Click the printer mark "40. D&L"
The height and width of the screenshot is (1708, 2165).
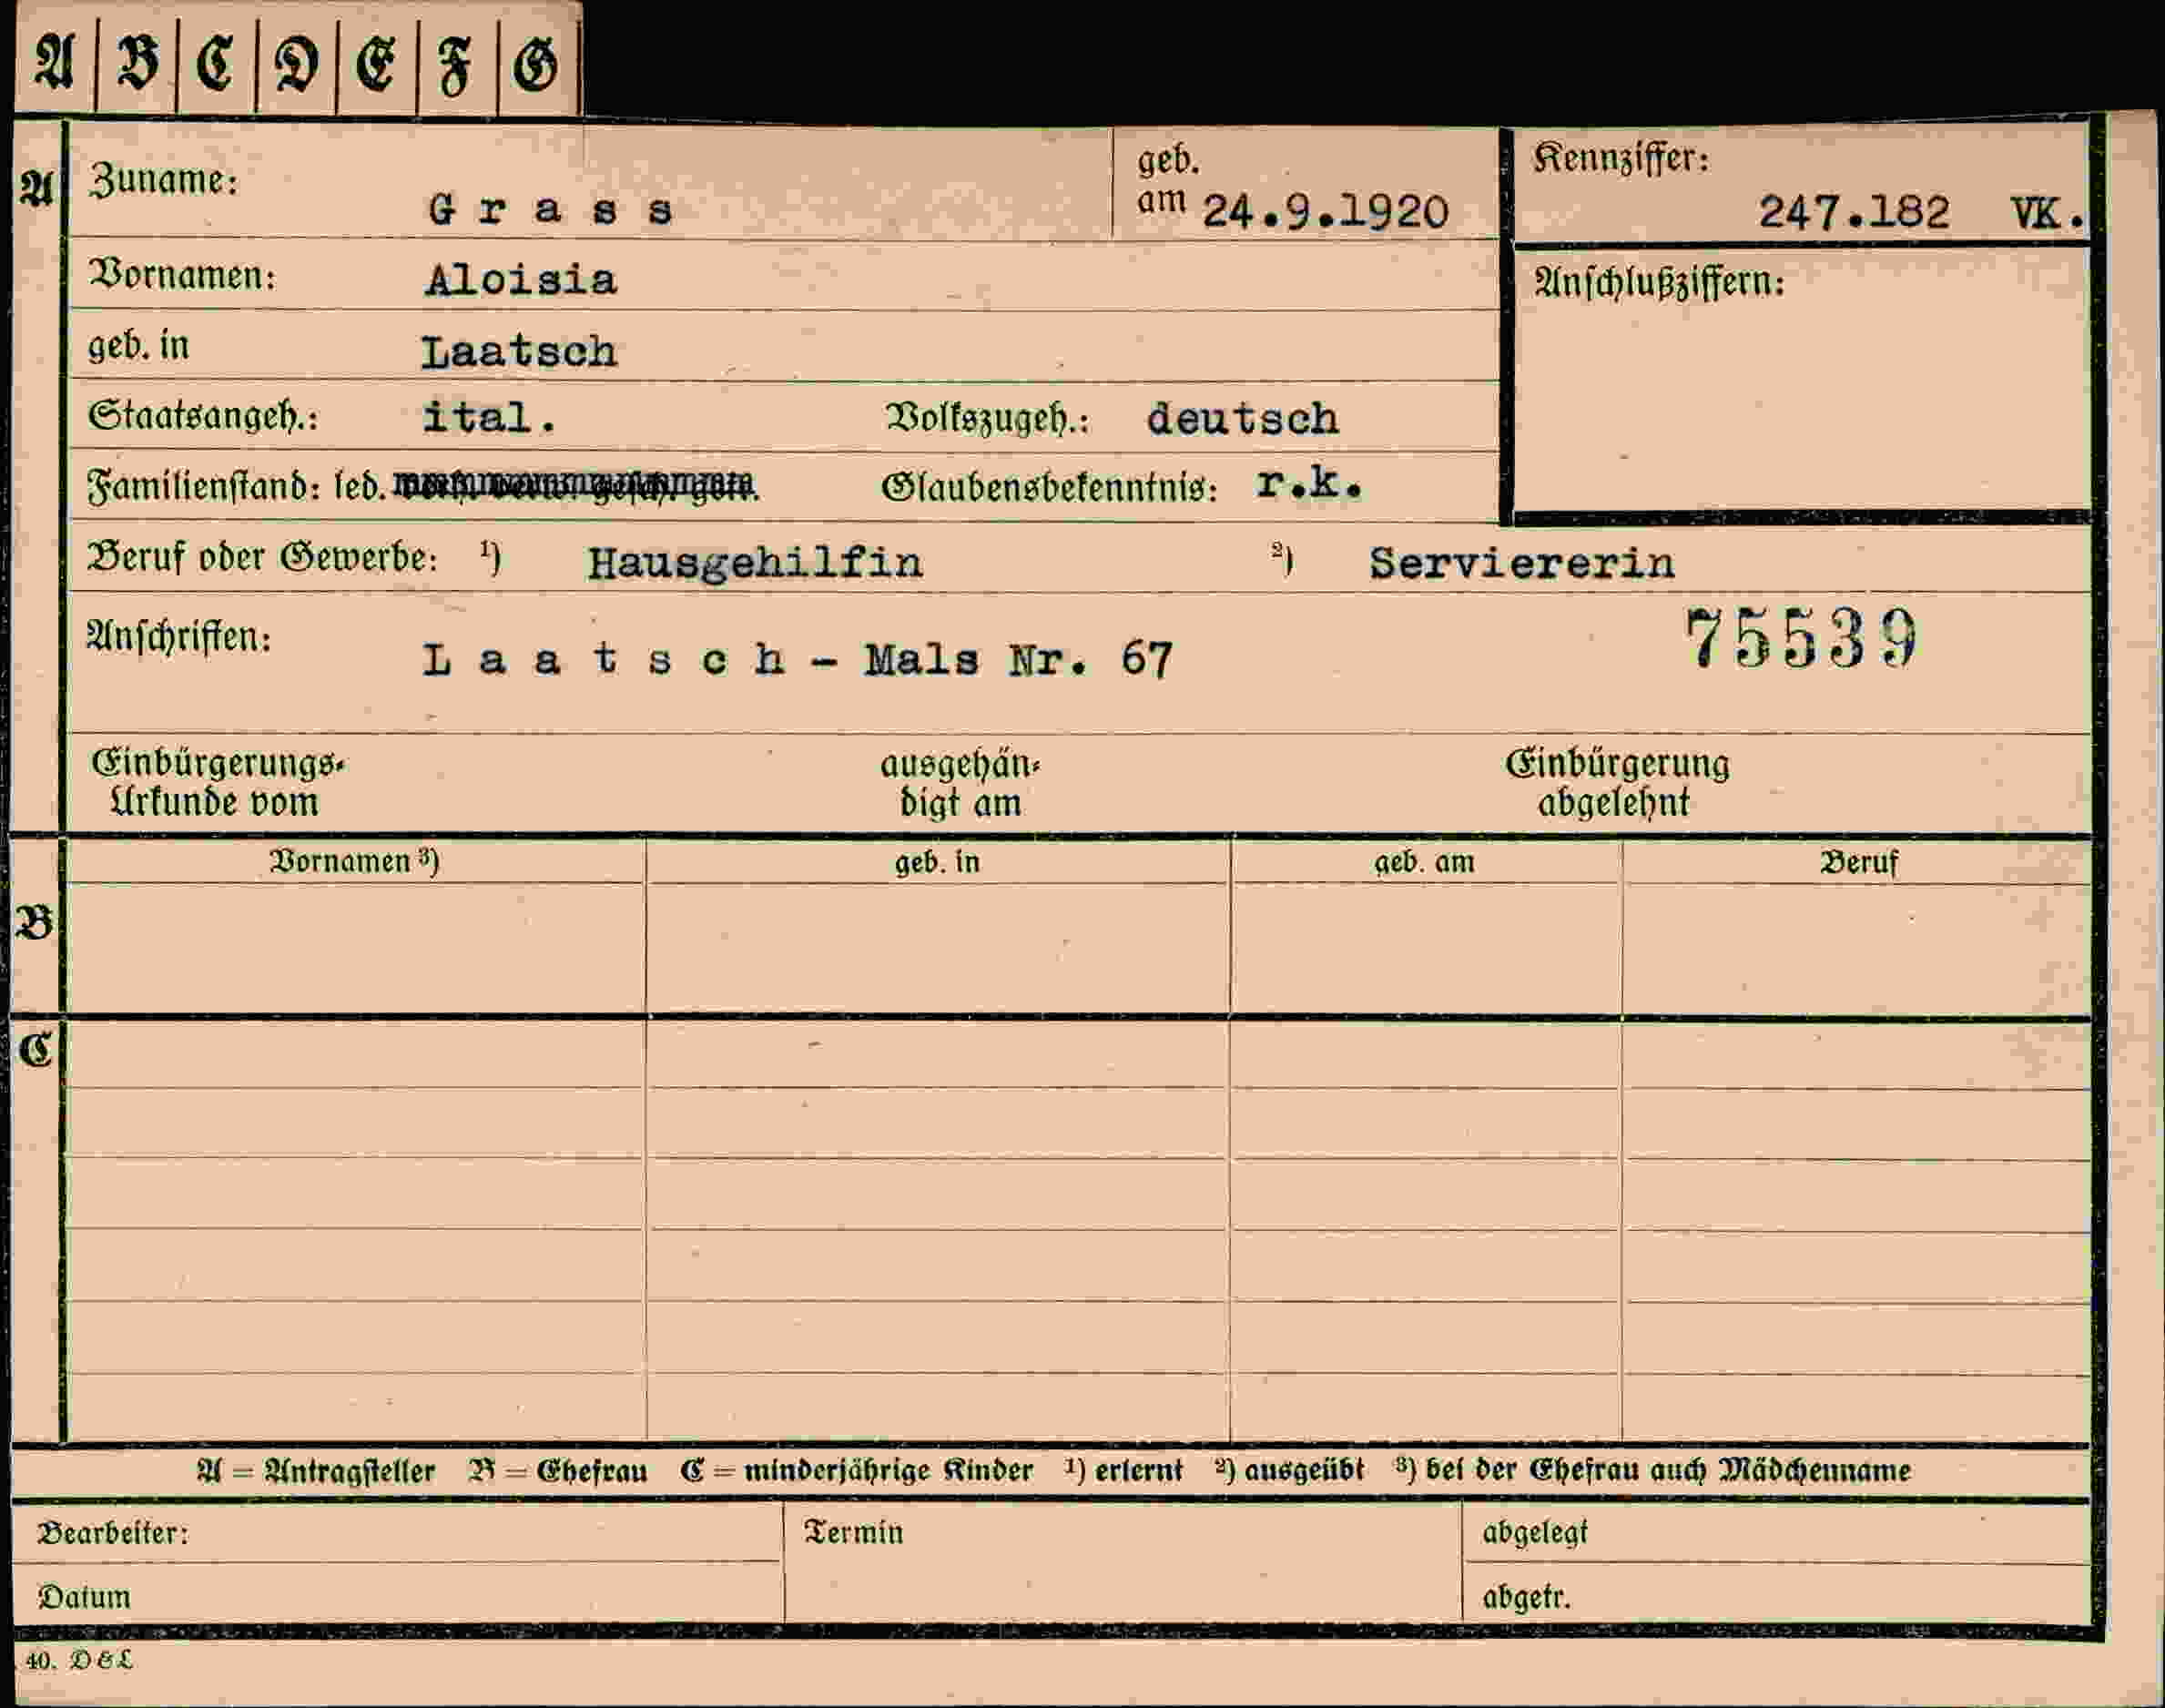[x=79, y=1661]
